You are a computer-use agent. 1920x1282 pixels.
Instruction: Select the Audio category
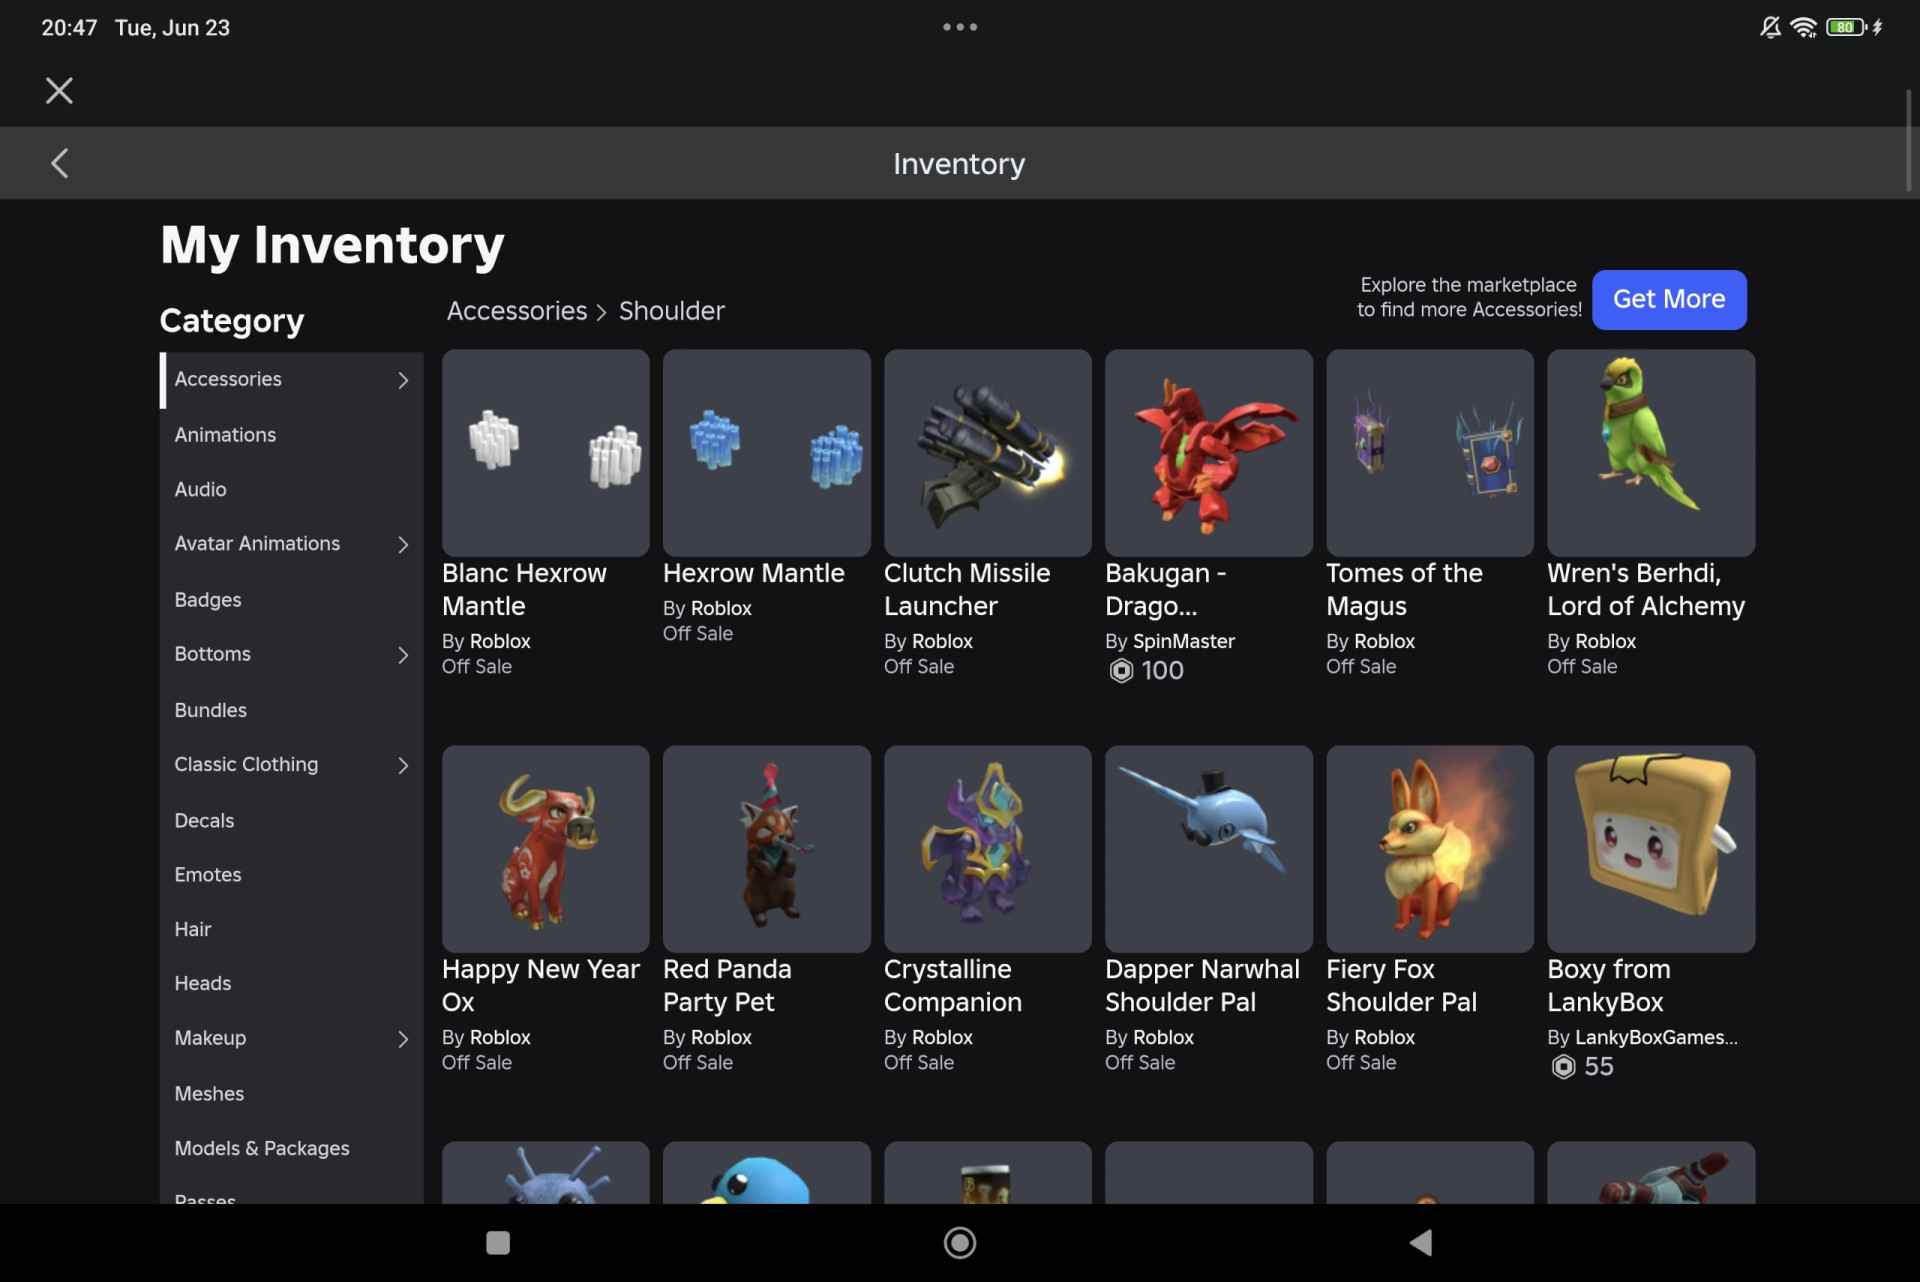pyautogui.click(x=291, y=489)
